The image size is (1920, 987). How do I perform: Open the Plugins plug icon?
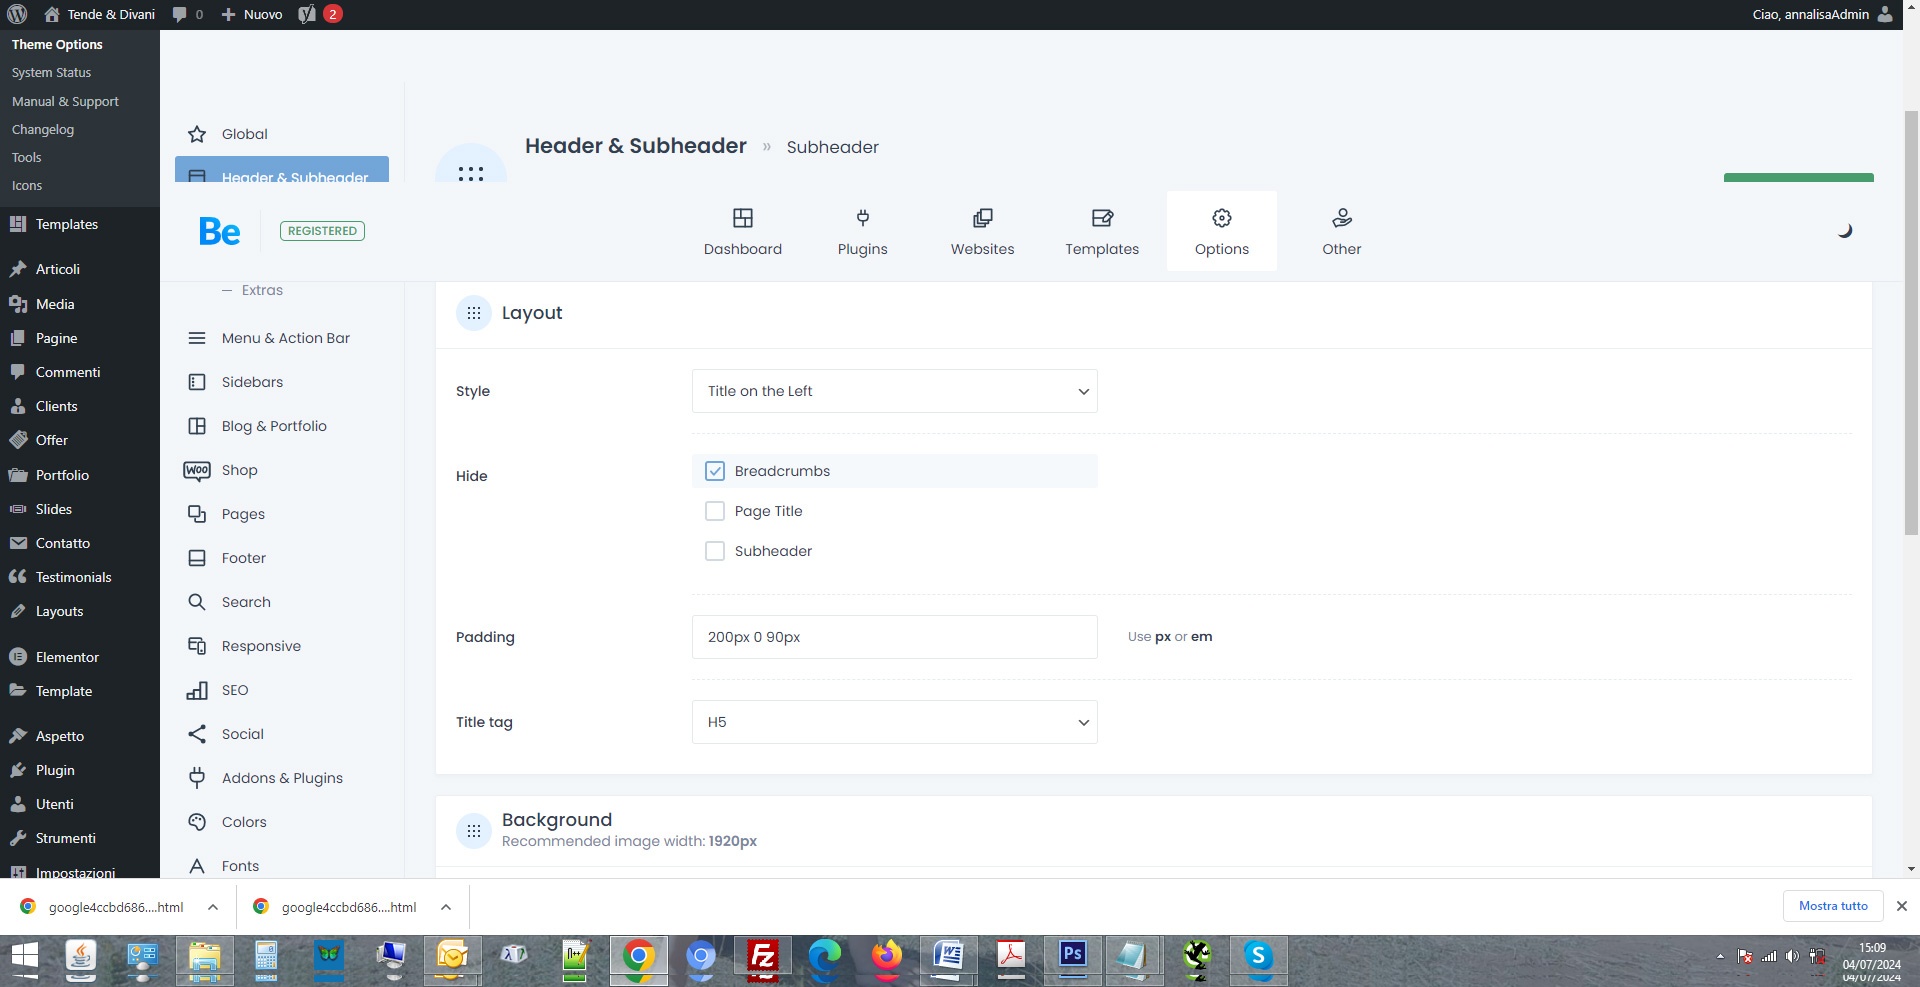click(x=862, y=218)
